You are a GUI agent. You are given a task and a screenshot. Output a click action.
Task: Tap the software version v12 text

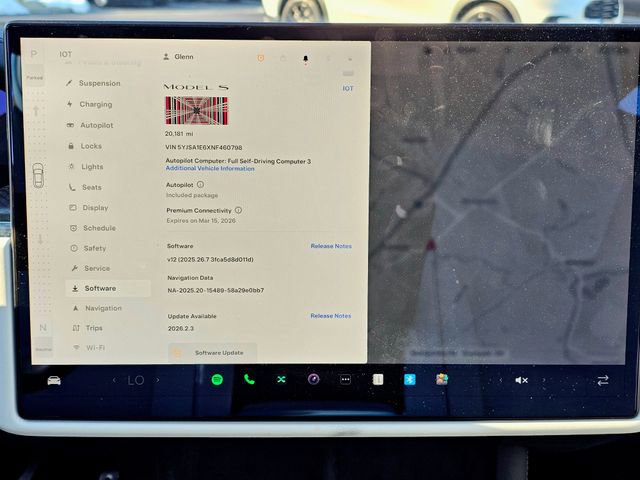[210, 260]
